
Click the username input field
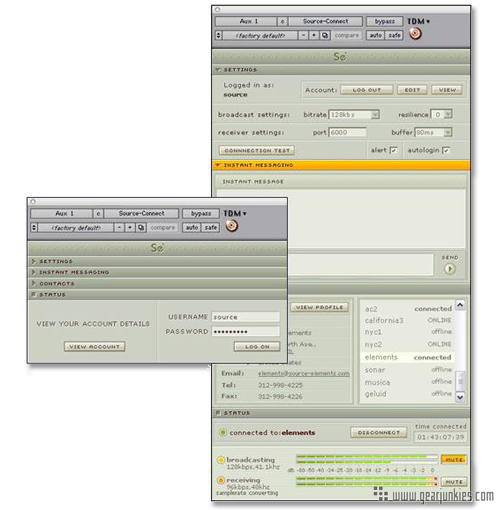click(246, 317)
